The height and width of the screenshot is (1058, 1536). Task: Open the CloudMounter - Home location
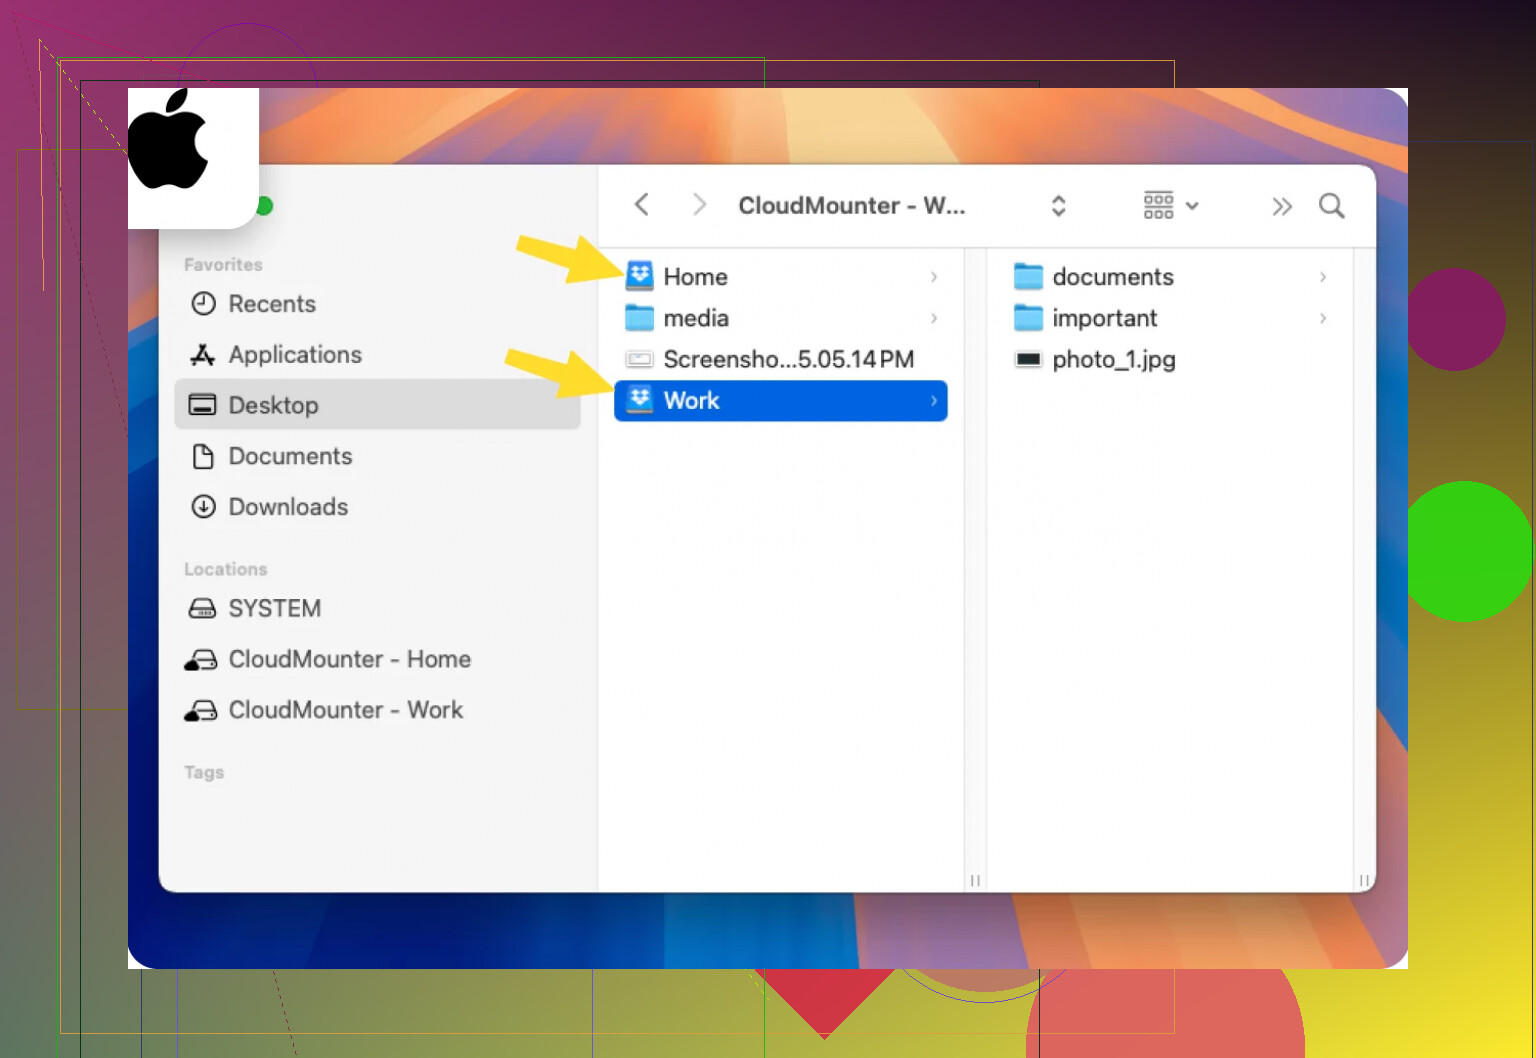pos(348,659)
